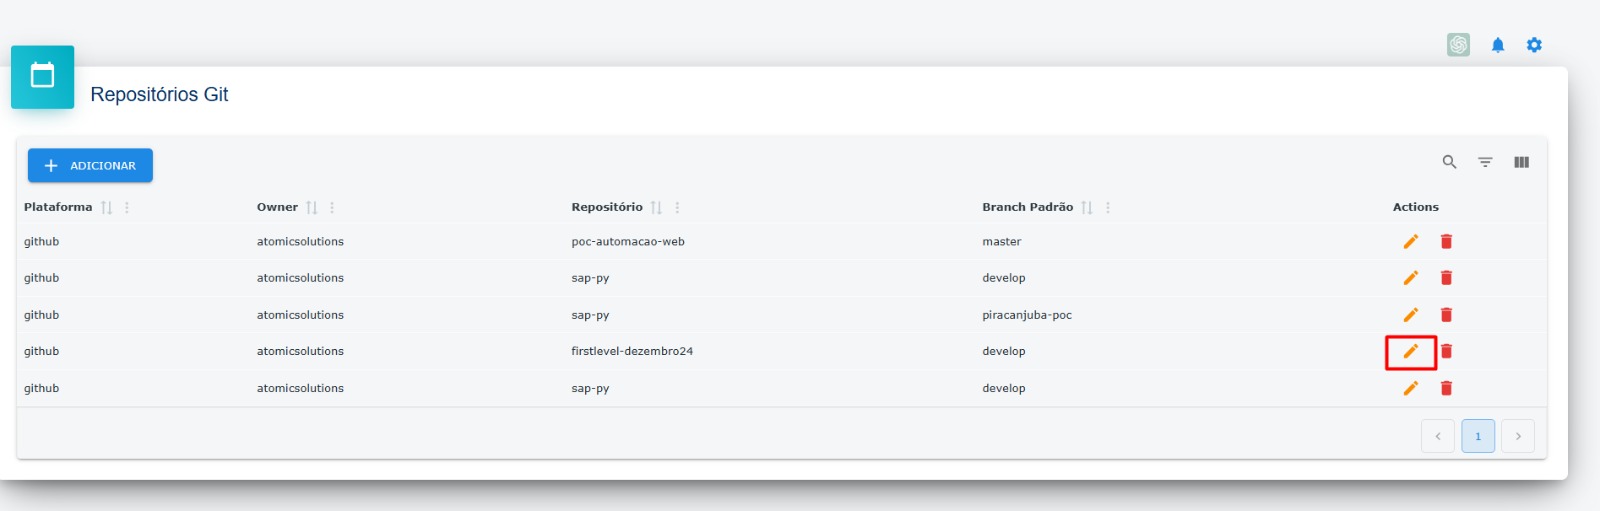1600x511 pixels.
Task: Edit the poc-automacao-web repository row
Action: pyautogui.click(x=1410, y=241)
